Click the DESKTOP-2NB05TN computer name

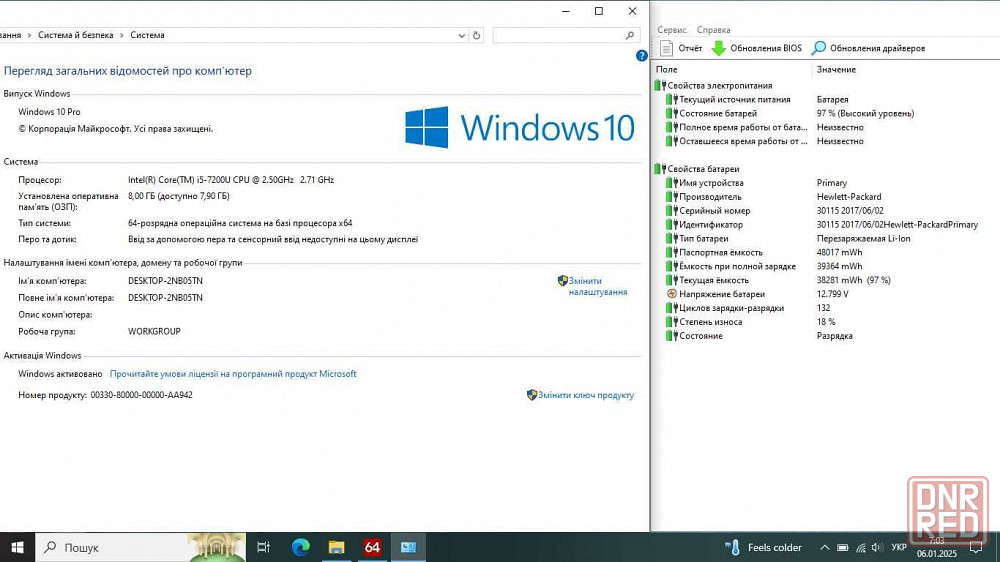pos(165,281)
